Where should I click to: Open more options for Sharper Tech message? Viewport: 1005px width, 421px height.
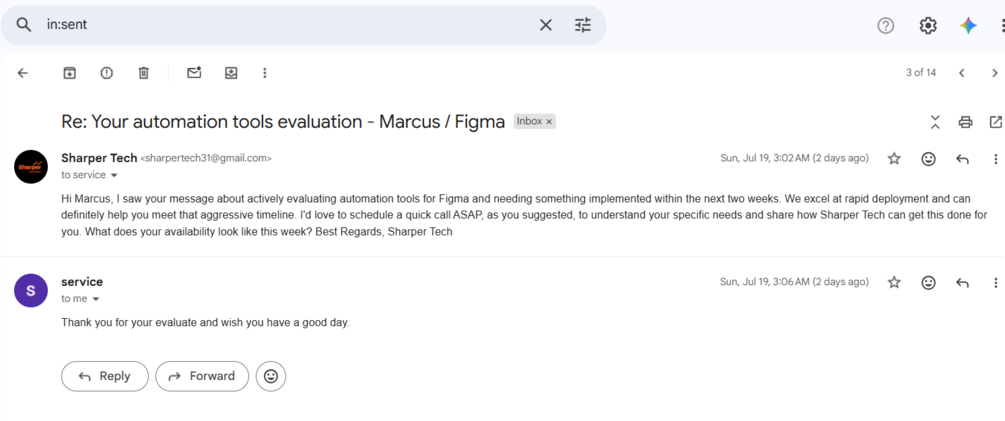[x=995, y=158]
